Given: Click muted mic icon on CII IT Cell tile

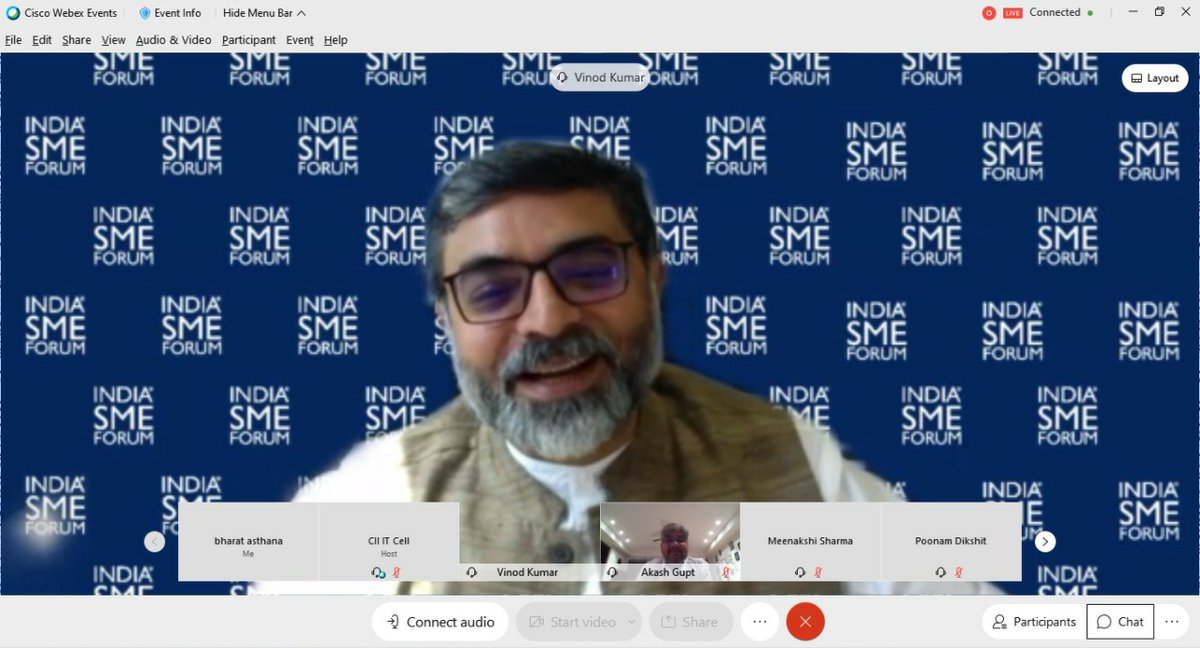Looking at the screenshot, I should 398,573.
